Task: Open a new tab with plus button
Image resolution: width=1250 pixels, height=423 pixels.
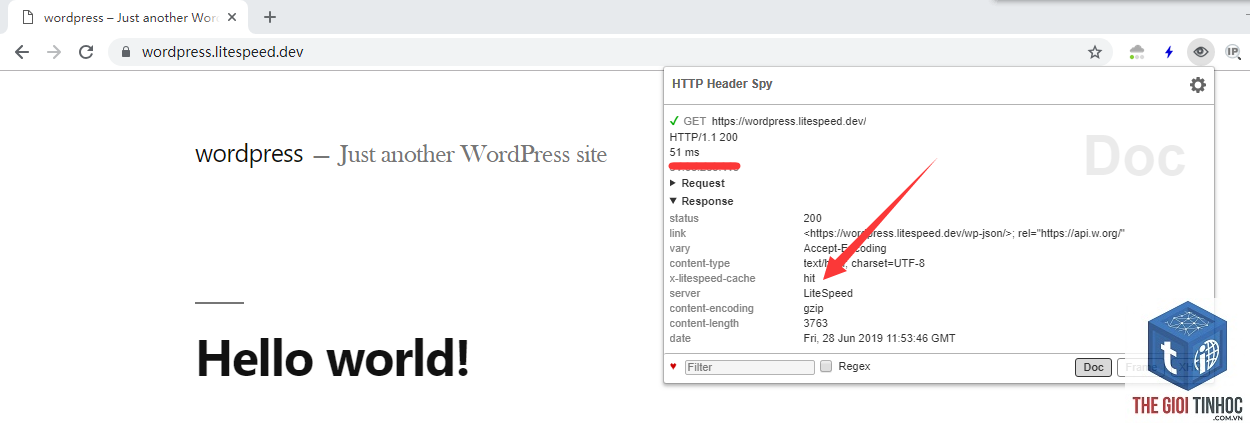Action: (270, 17)
